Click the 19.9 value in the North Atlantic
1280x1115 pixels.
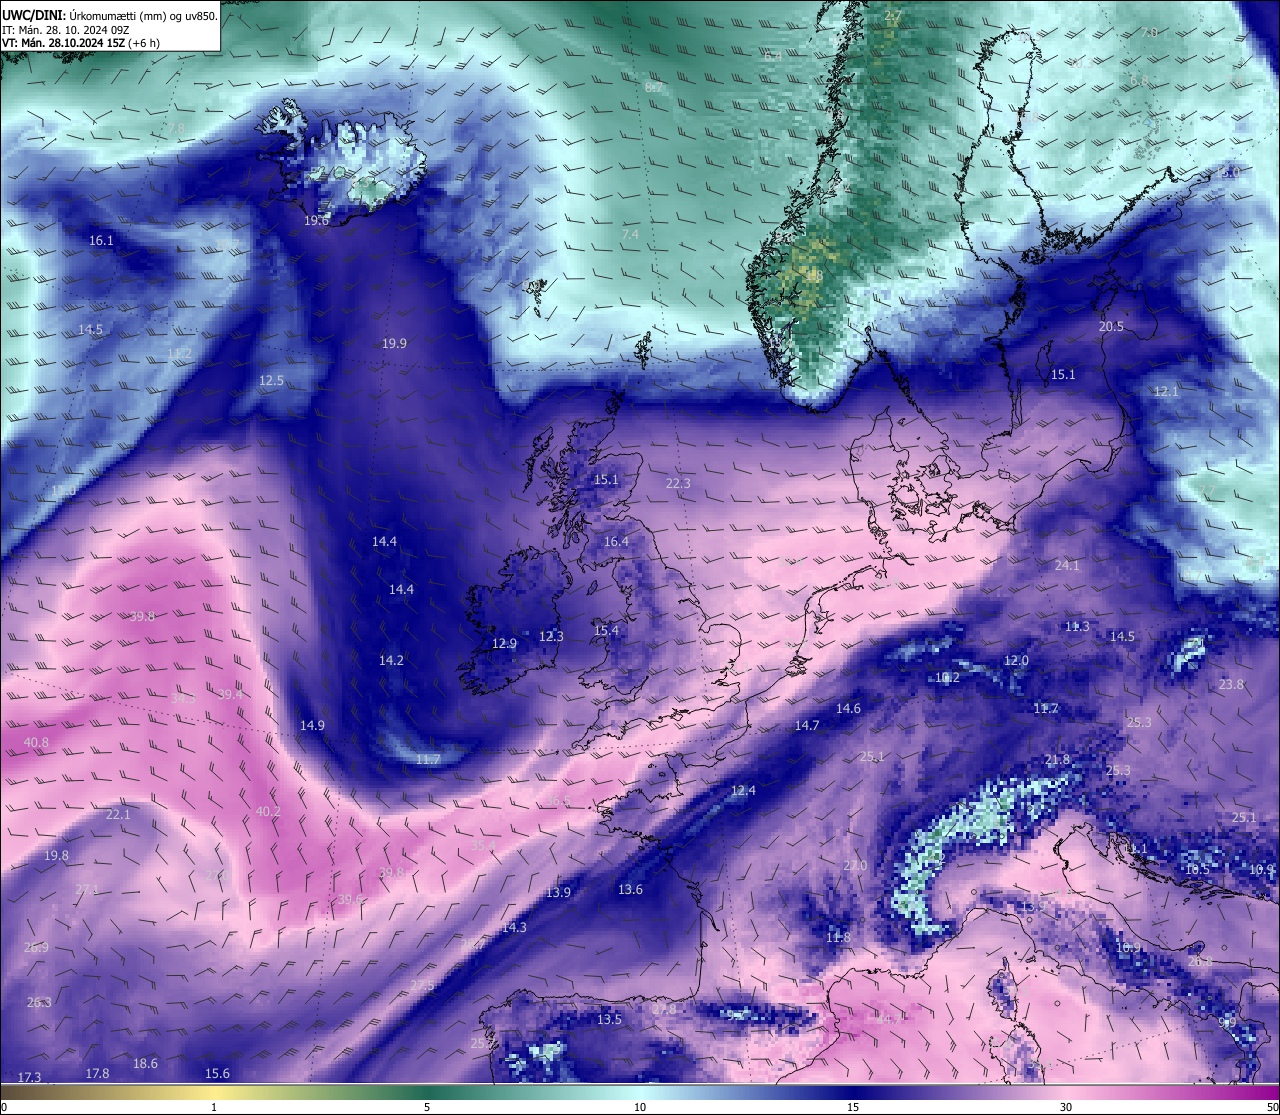(x=394, y=344)
